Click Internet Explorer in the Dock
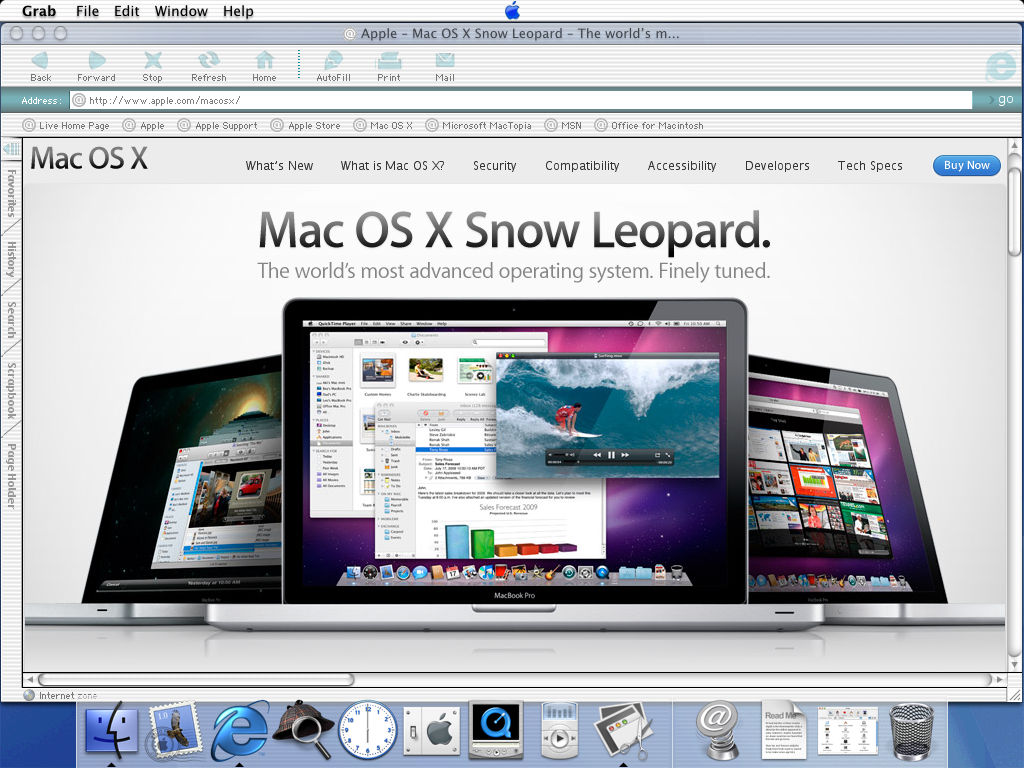This screenshot has height=768, width=1024. (239, 731)
